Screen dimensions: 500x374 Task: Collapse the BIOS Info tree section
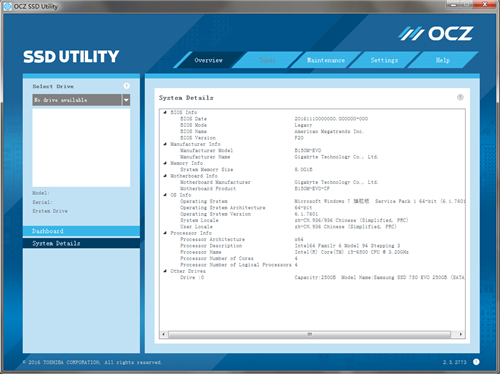[165, 112]
